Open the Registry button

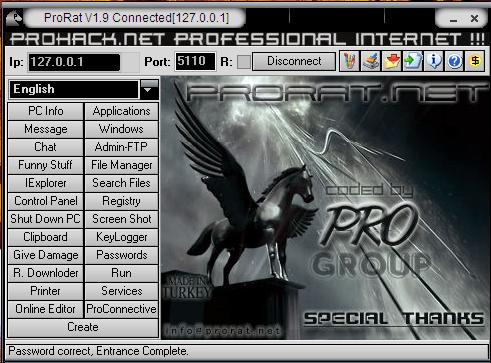coord(121,201)
